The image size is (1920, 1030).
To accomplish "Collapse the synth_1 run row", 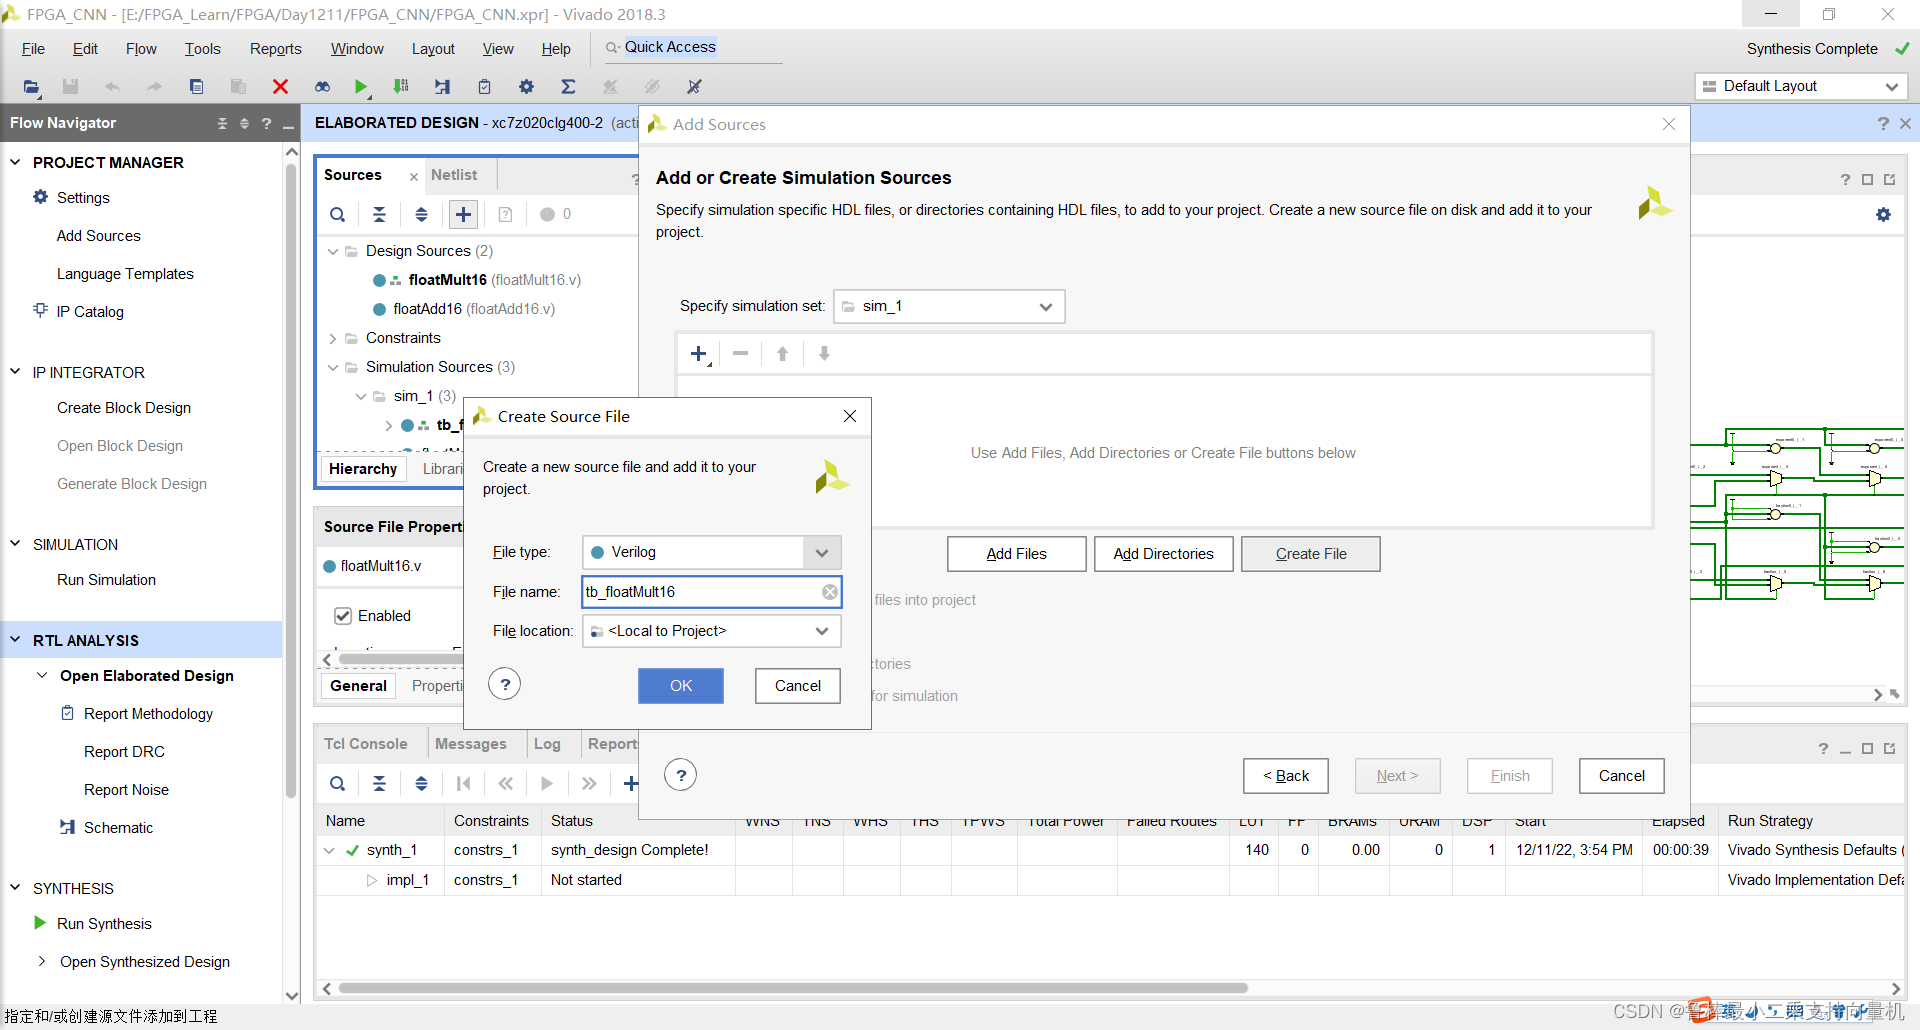I will coord(329,851).
